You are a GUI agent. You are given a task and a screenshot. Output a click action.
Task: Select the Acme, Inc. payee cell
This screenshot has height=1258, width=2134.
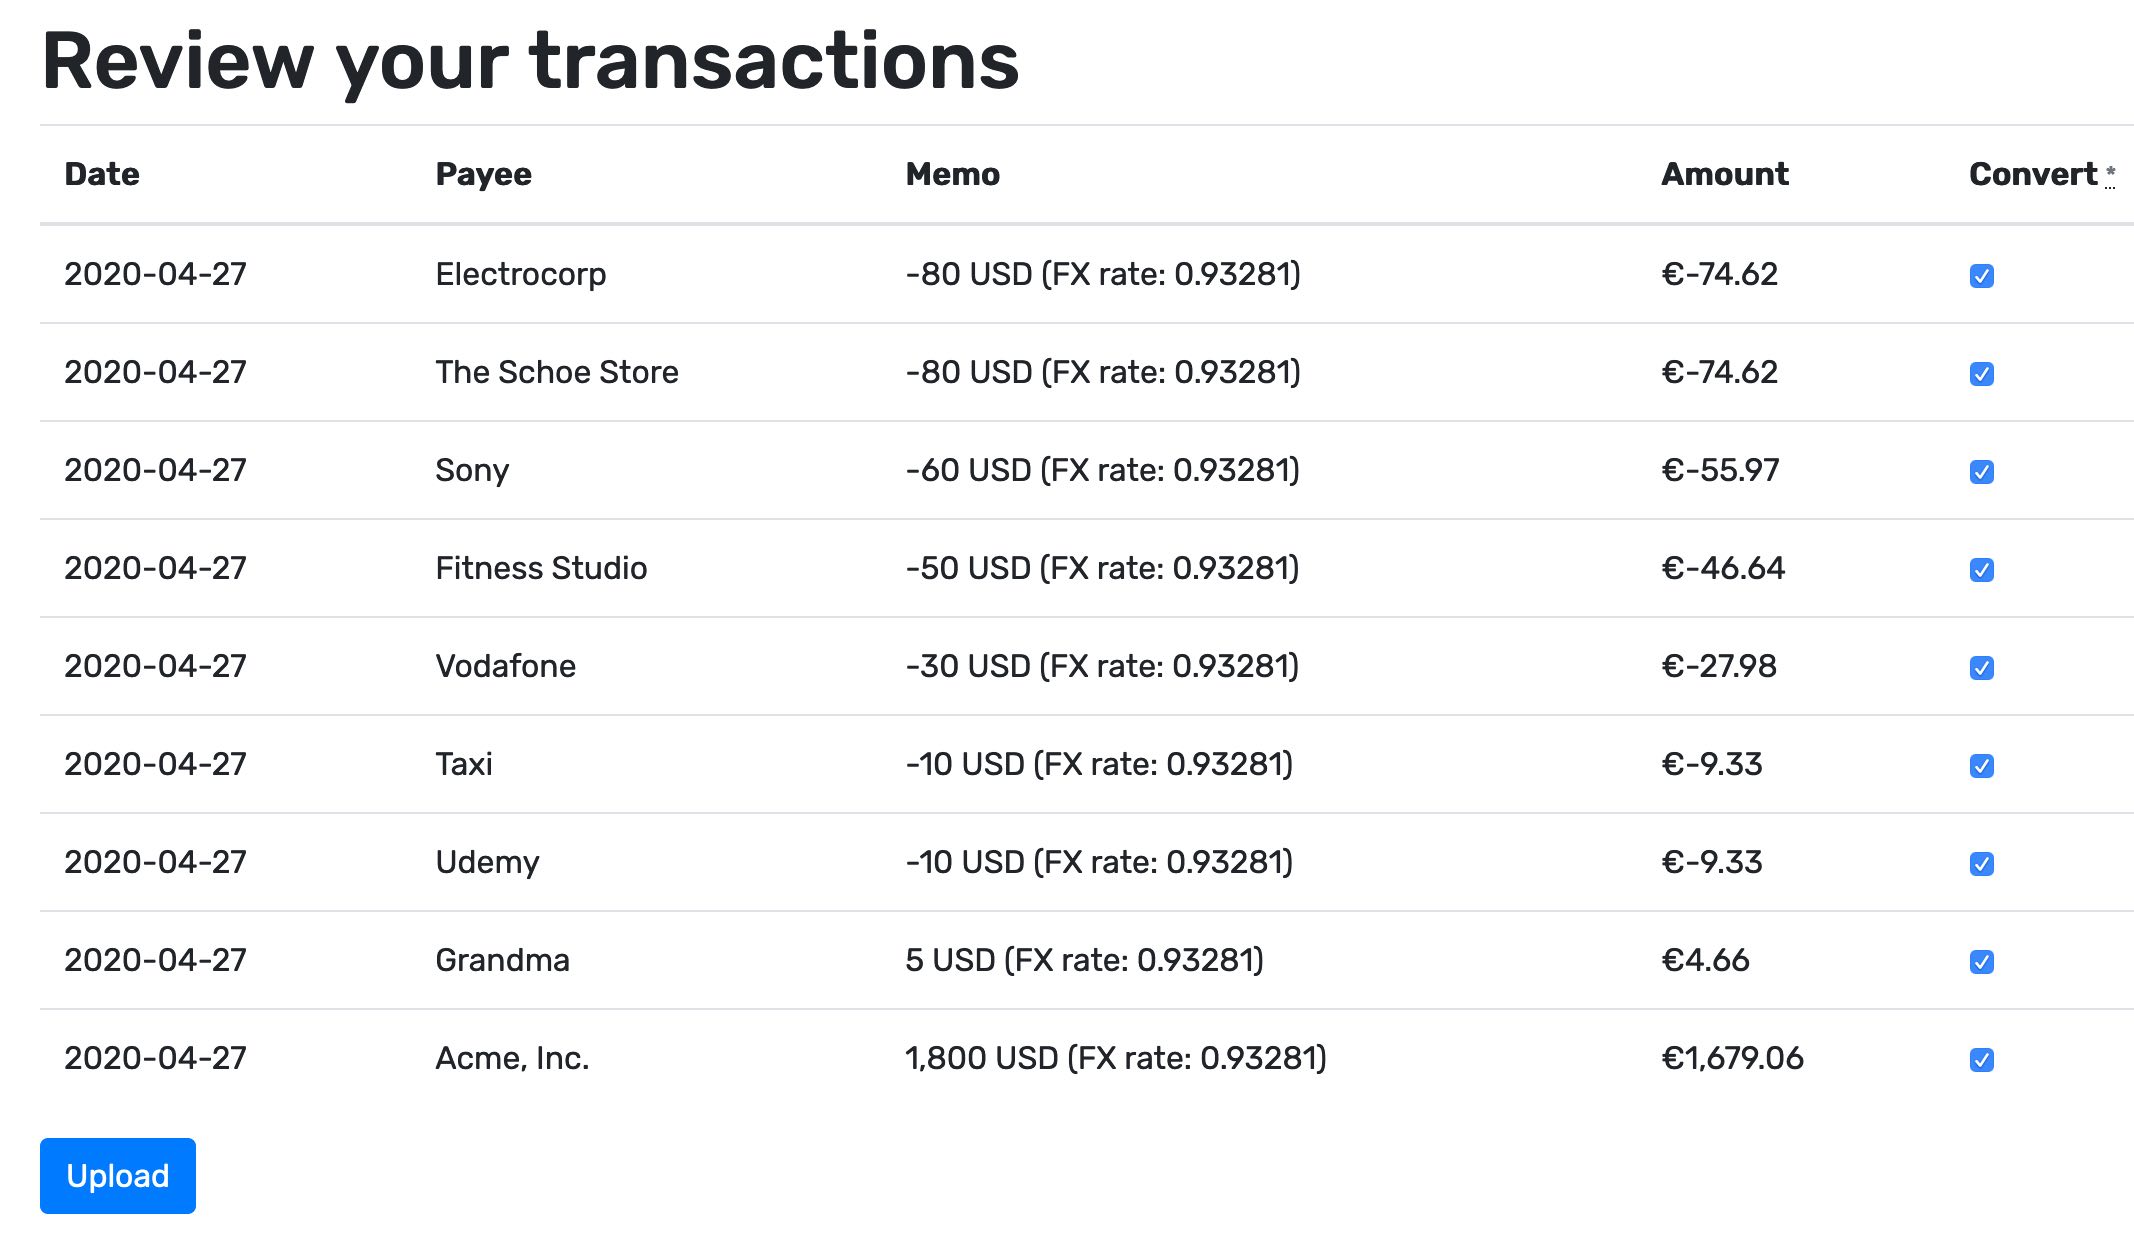pyautogui.click(x=513, y=1058)
